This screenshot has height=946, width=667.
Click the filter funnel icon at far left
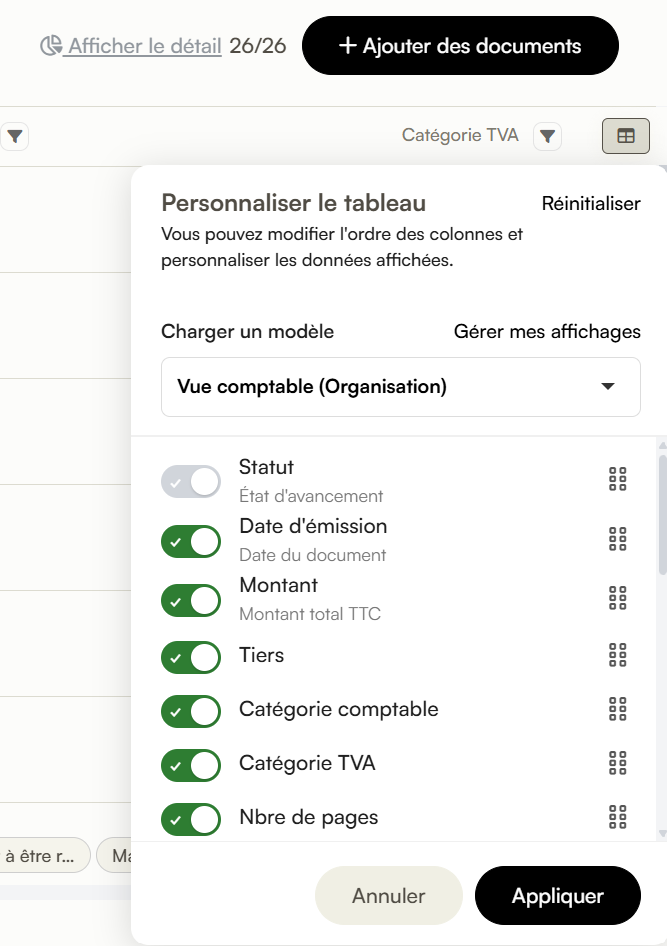click(x=14, y=136)
